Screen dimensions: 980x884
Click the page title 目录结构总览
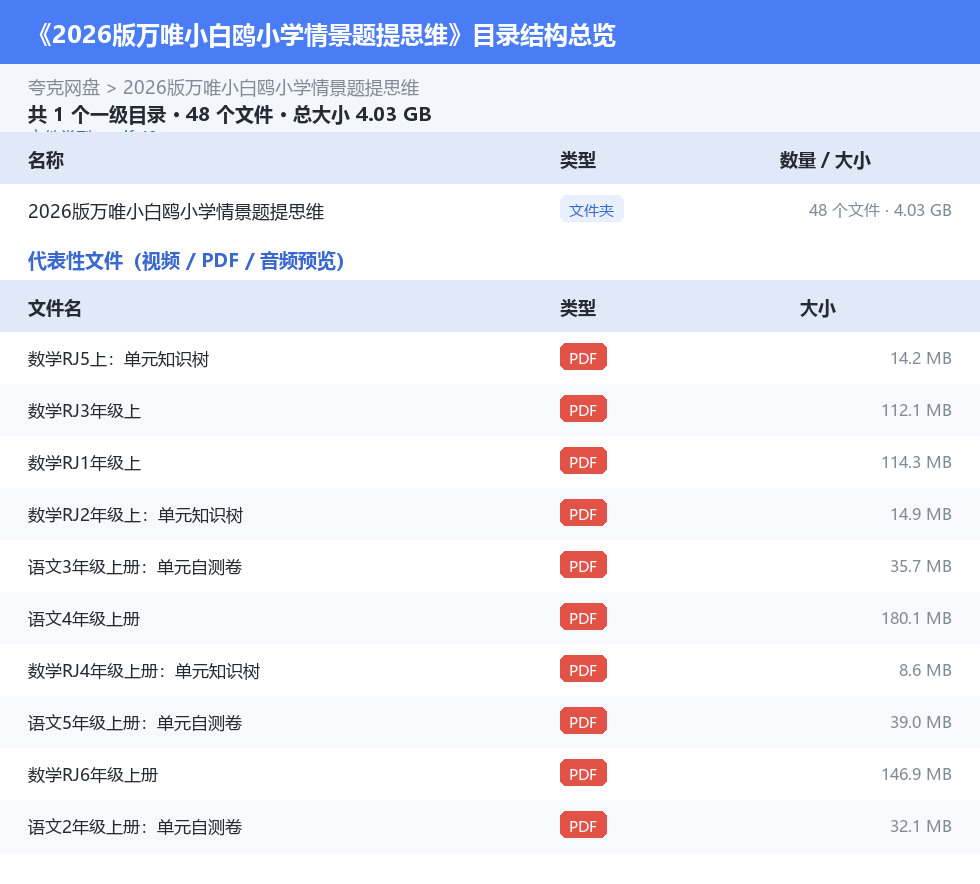point(544,35)
